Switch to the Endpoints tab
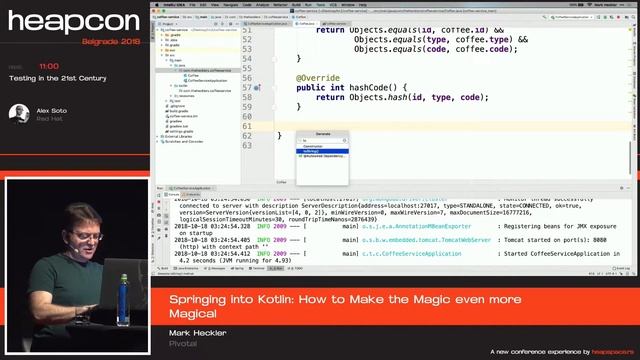 pos(191,195)
